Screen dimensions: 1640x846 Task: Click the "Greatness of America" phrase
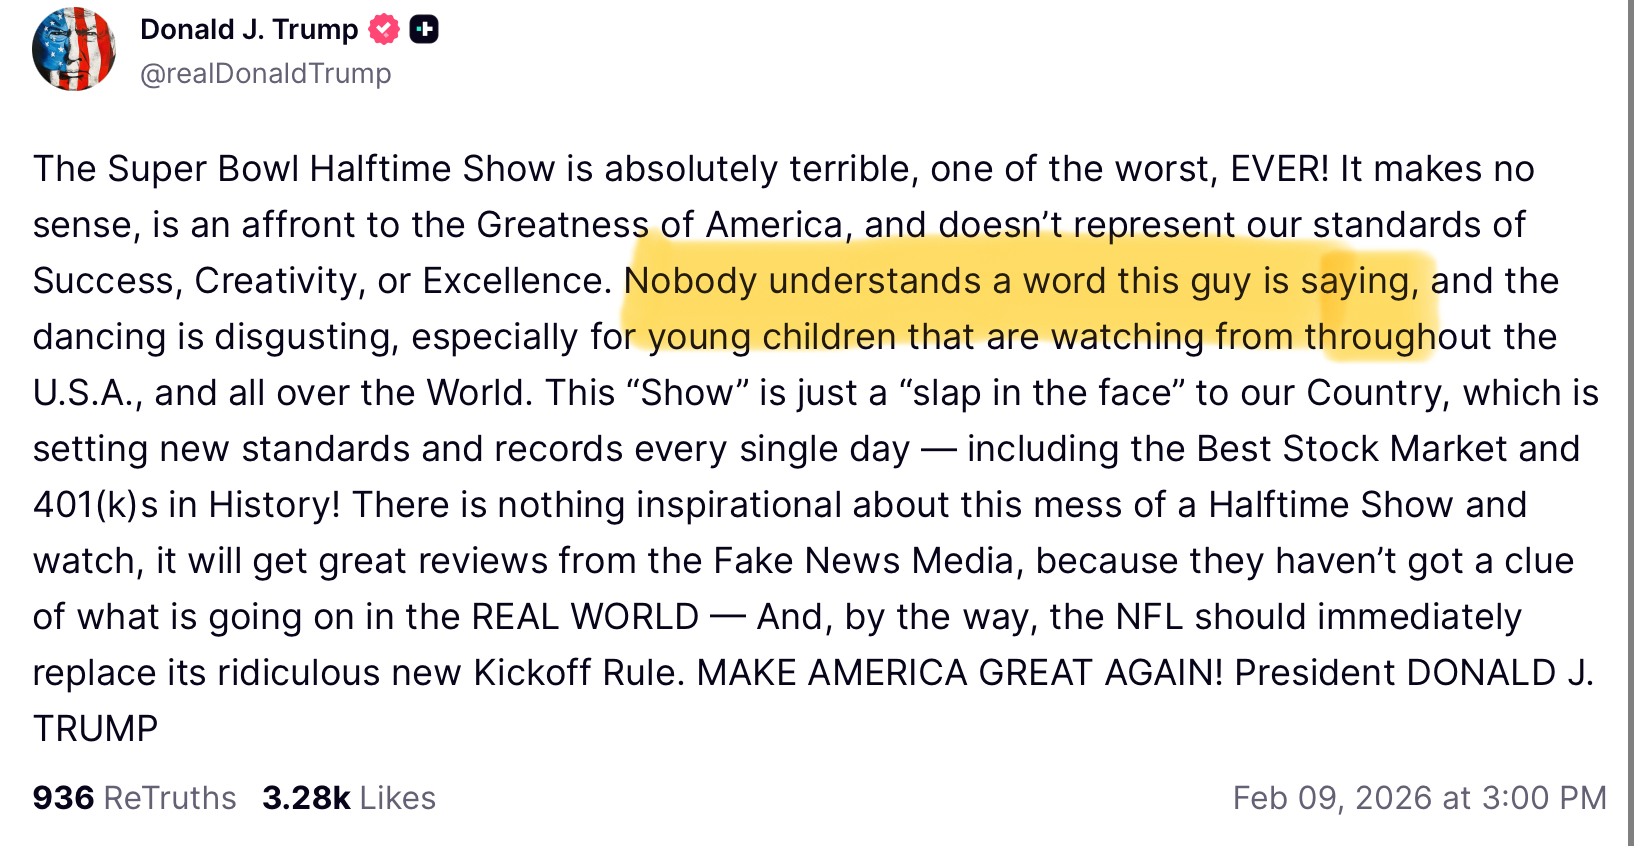point(659,225)
